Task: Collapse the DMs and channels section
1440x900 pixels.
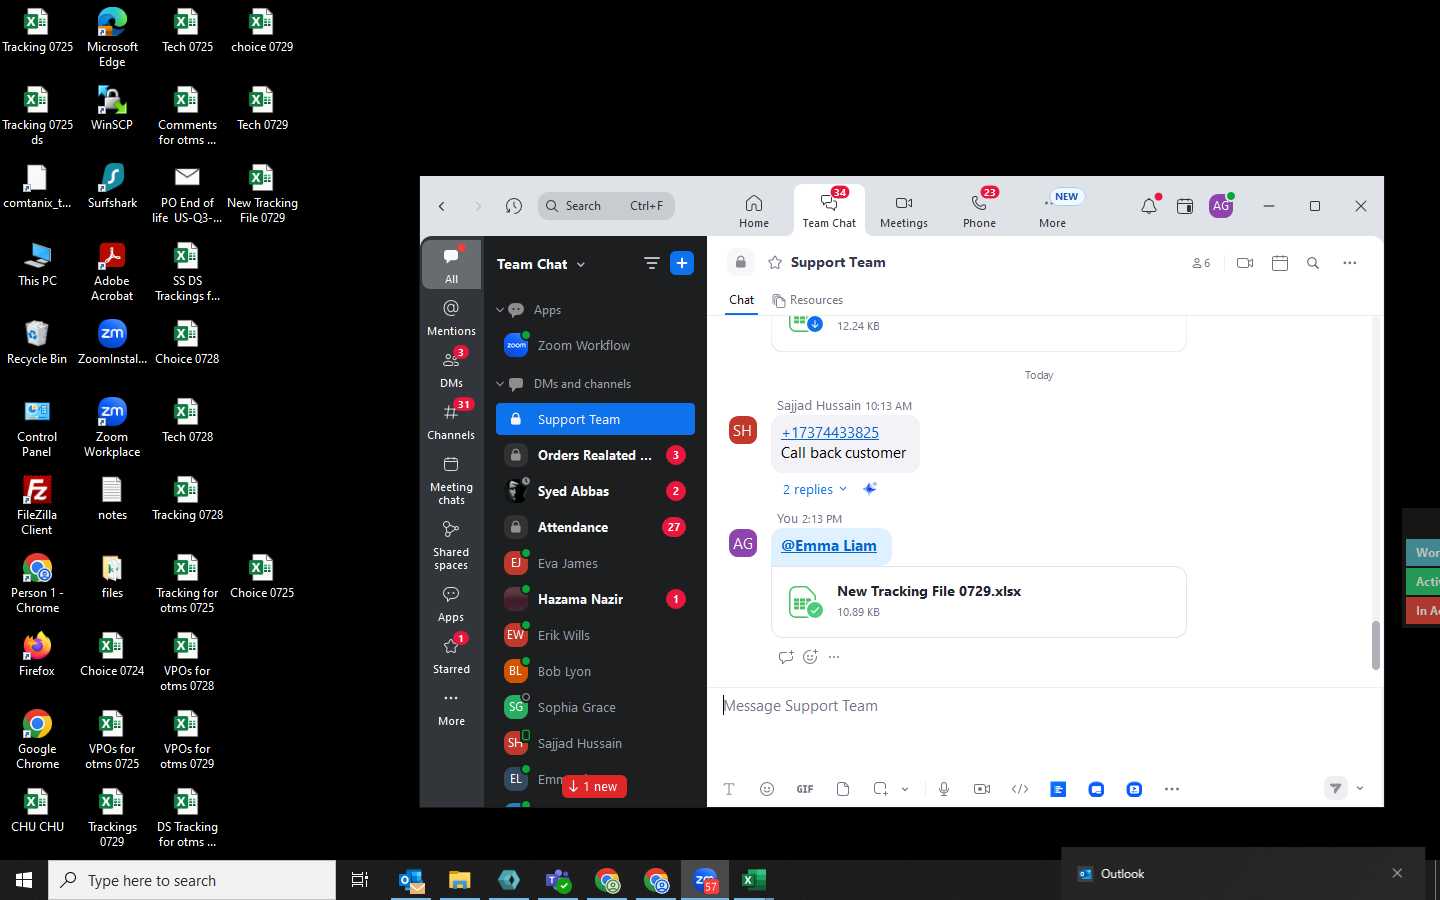Action: click(x=500, y=384)
